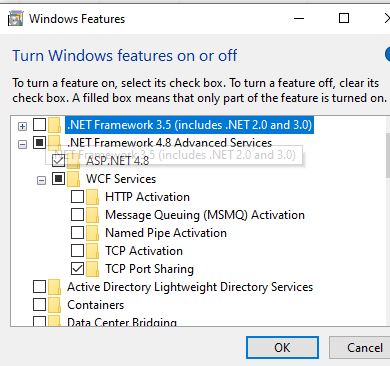Collapse the .NET Framework 4.8 Advanced Services node
The width and height of the screenshot is (390, 366).
tap(22, 144)
